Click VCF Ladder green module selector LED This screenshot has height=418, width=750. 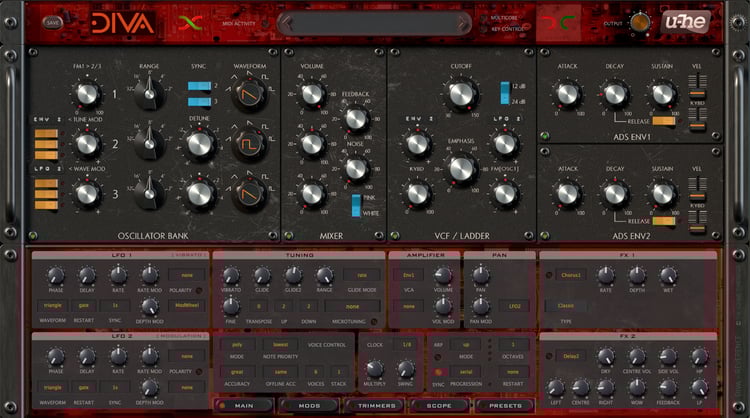(x=395, y=235)
